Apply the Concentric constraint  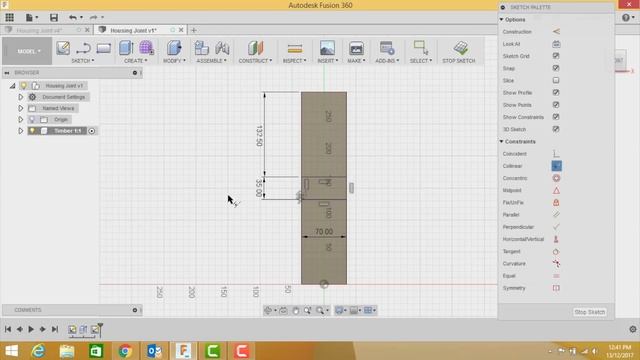556,178
